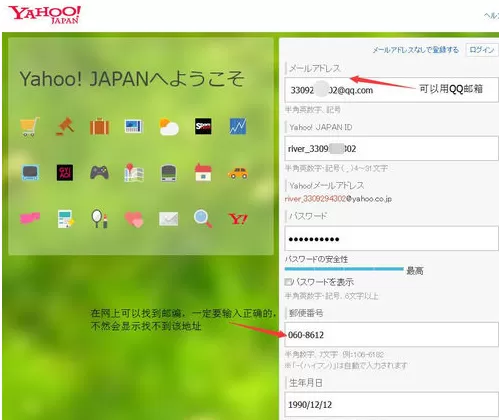Click the yahoo.co.jp mail address text
Image resolution: width=499 pixels, height=420 pixels.
(x=338, y=199)
